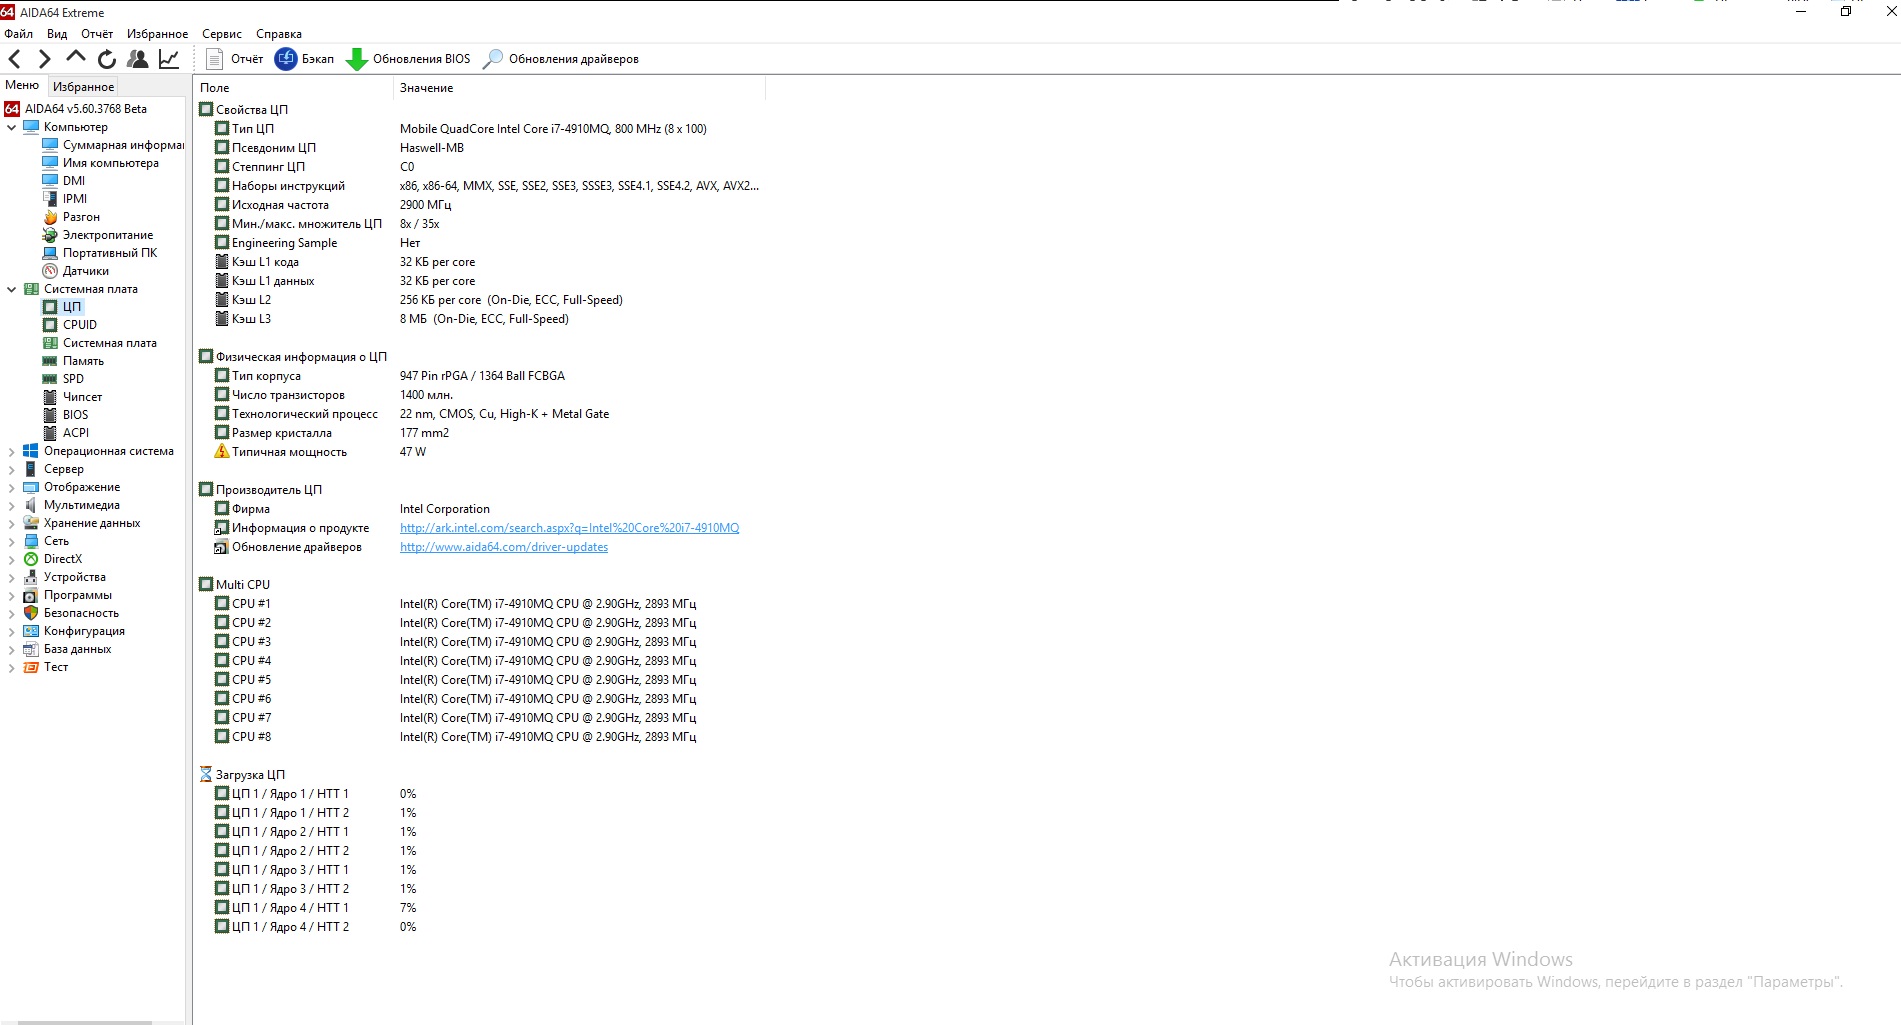Expand the Операционная система tree node
The height and width of the screenshot is (1025, 1901).
(12, 451)
